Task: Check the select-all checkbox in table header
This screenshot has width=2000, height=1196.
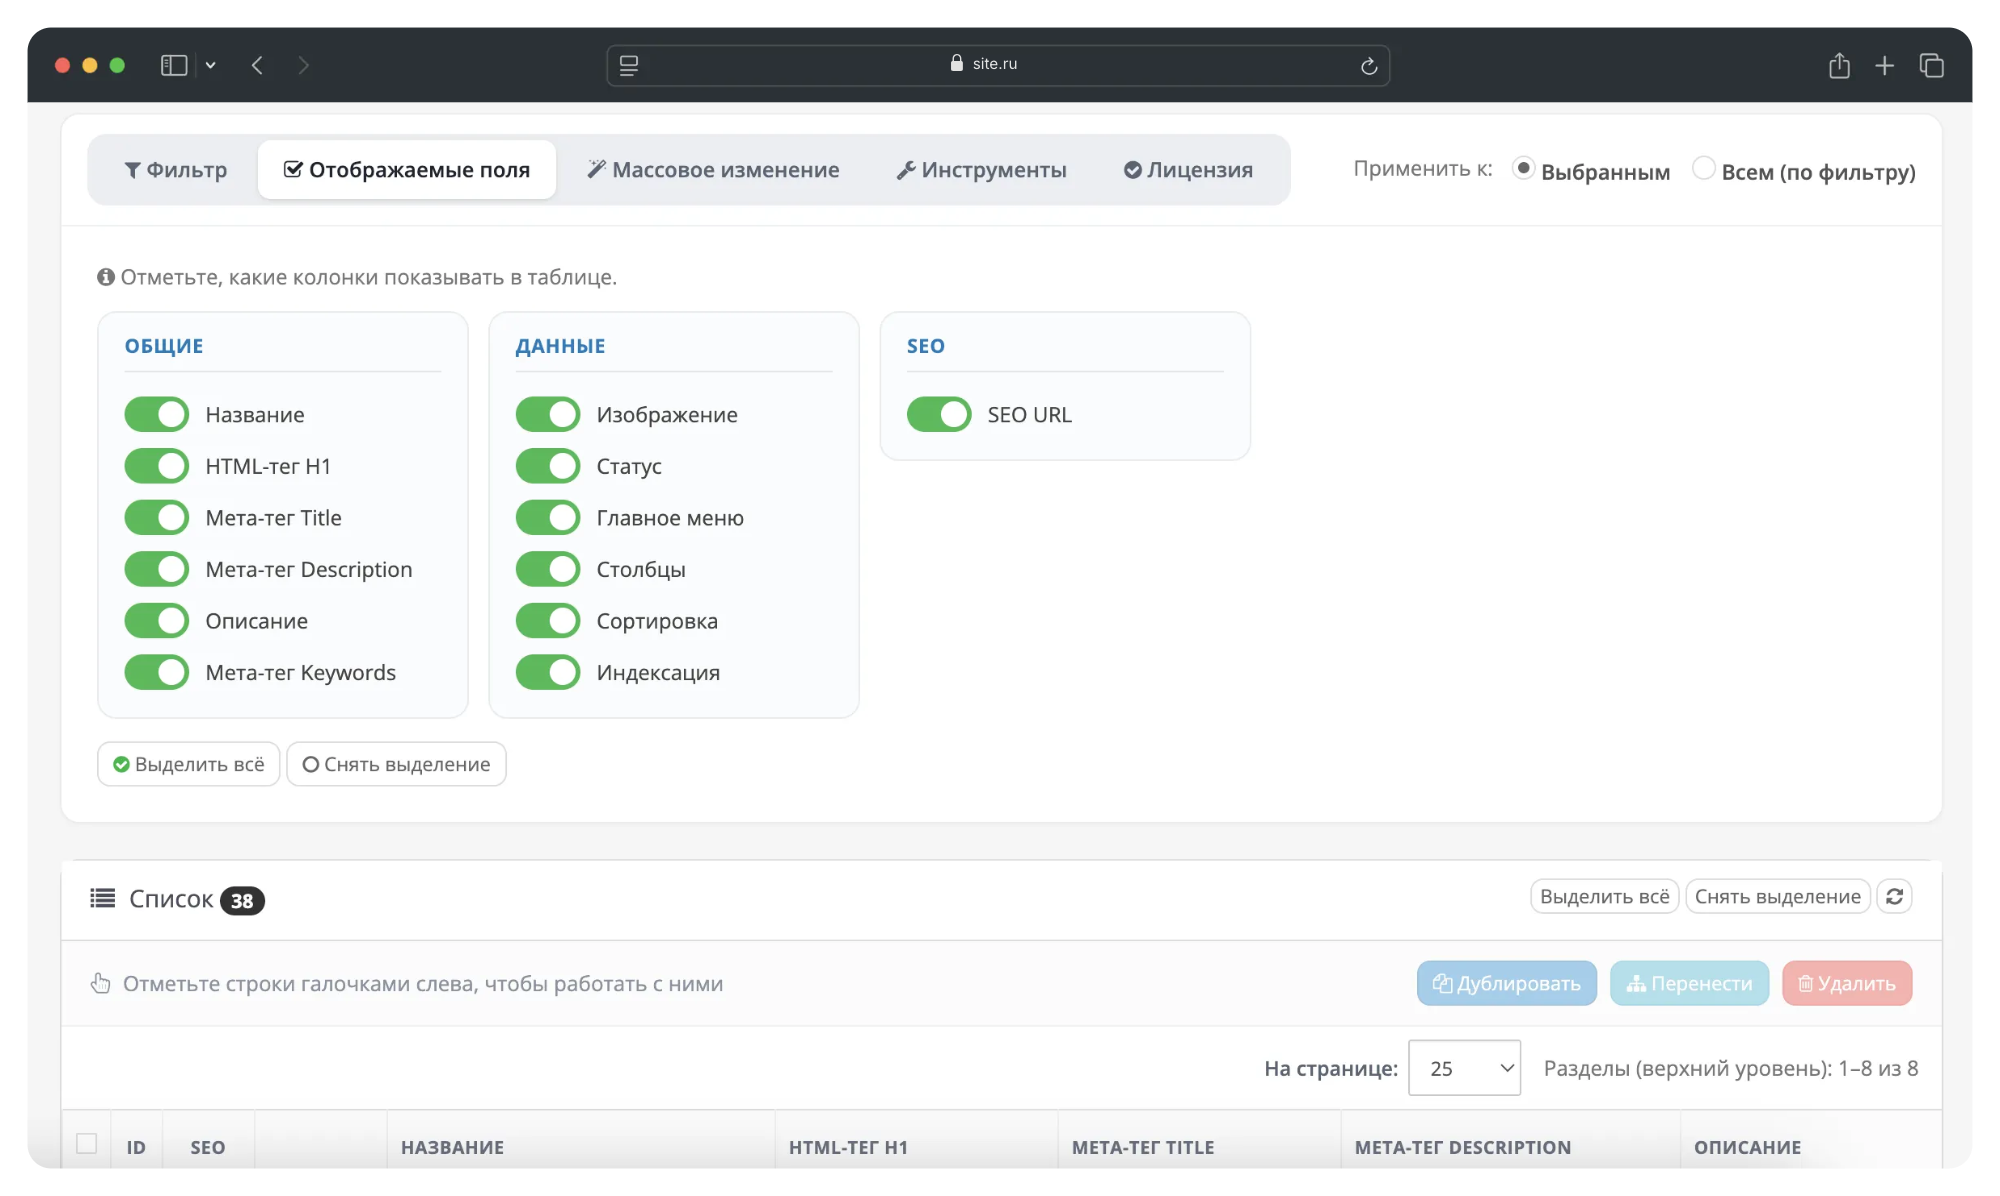Action: 87,1143
